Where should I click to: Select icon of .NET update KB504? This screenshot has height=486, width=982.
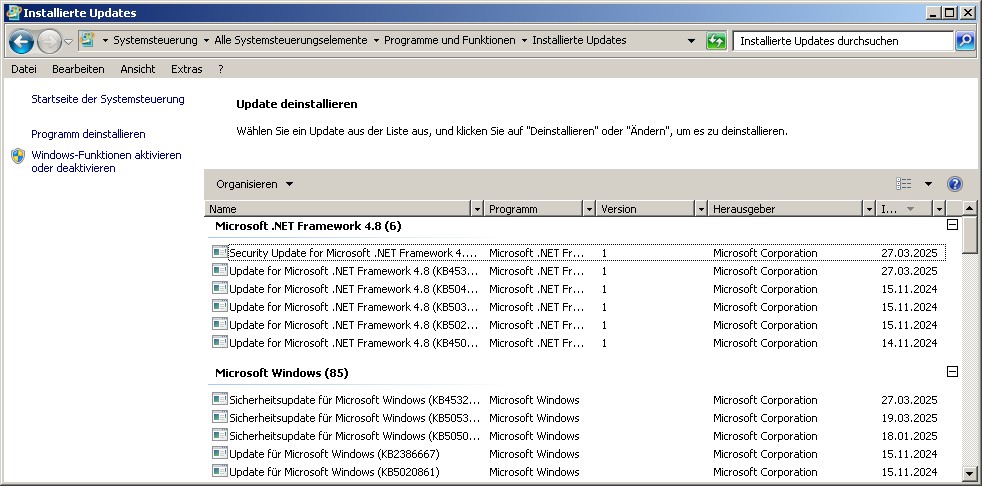[x=219, y=288]
